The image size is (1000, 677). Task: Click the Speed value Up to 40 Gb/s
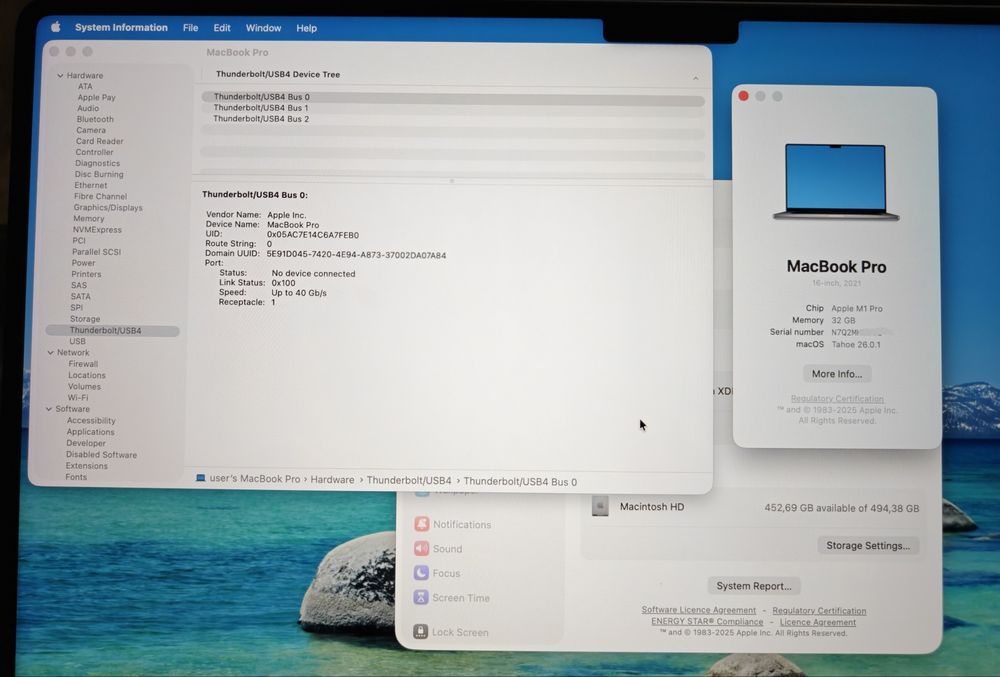pyautogui.click(x=298, y=293)
